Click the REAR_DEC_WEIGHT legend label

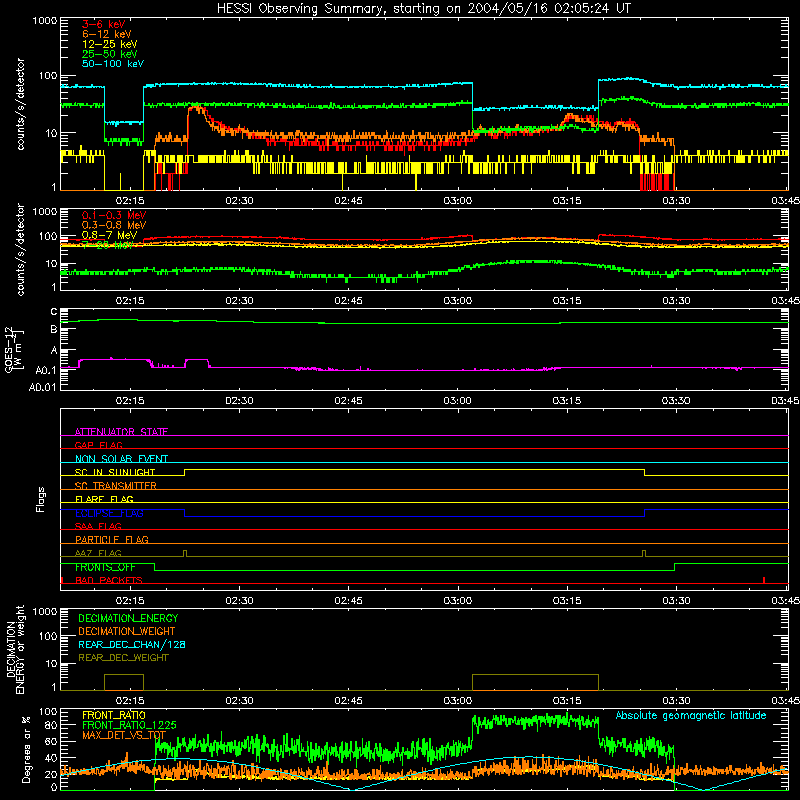pyautogui.click(x=123, y=658)
